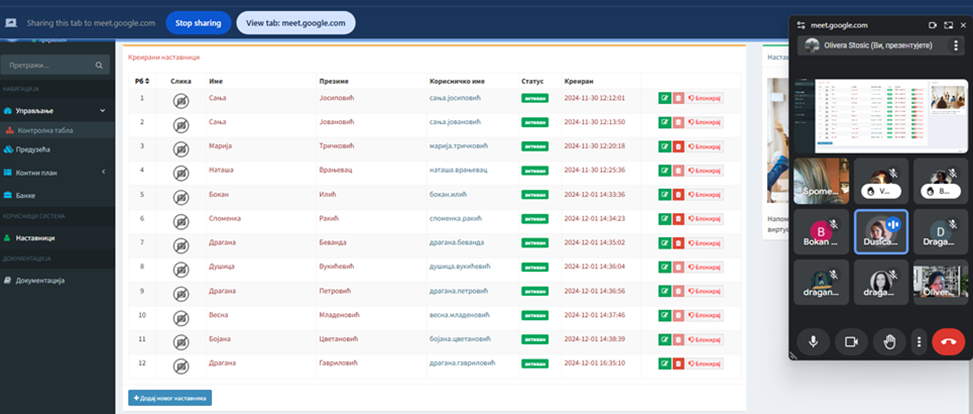Open Meet more options three-dot icon
This screenshot has width=973, height=414.
[x=918, y=342]
